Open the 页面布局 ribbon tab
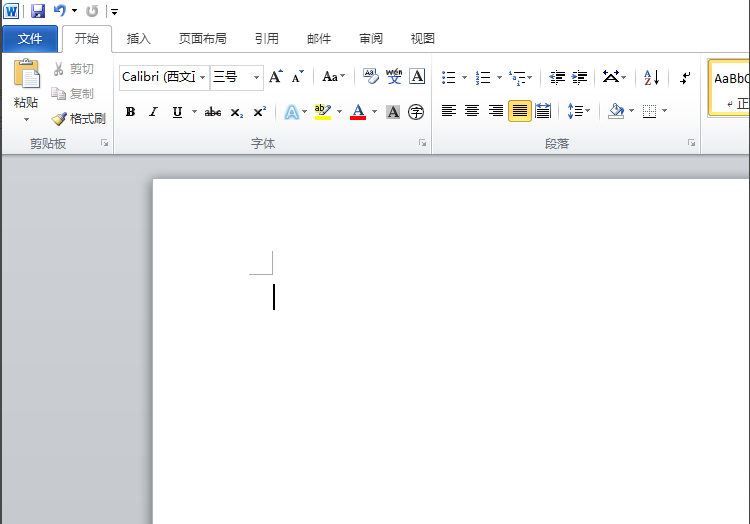This screenshot has height=524, width=750. pos(203,39)
